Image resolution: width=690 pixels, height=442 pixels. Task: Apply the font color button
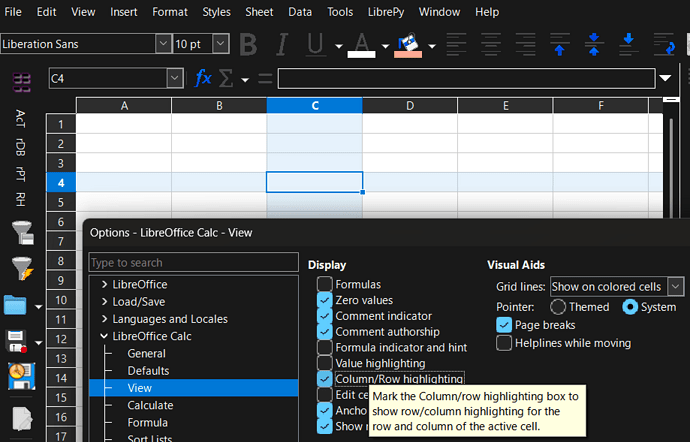(x=361, y=45)
